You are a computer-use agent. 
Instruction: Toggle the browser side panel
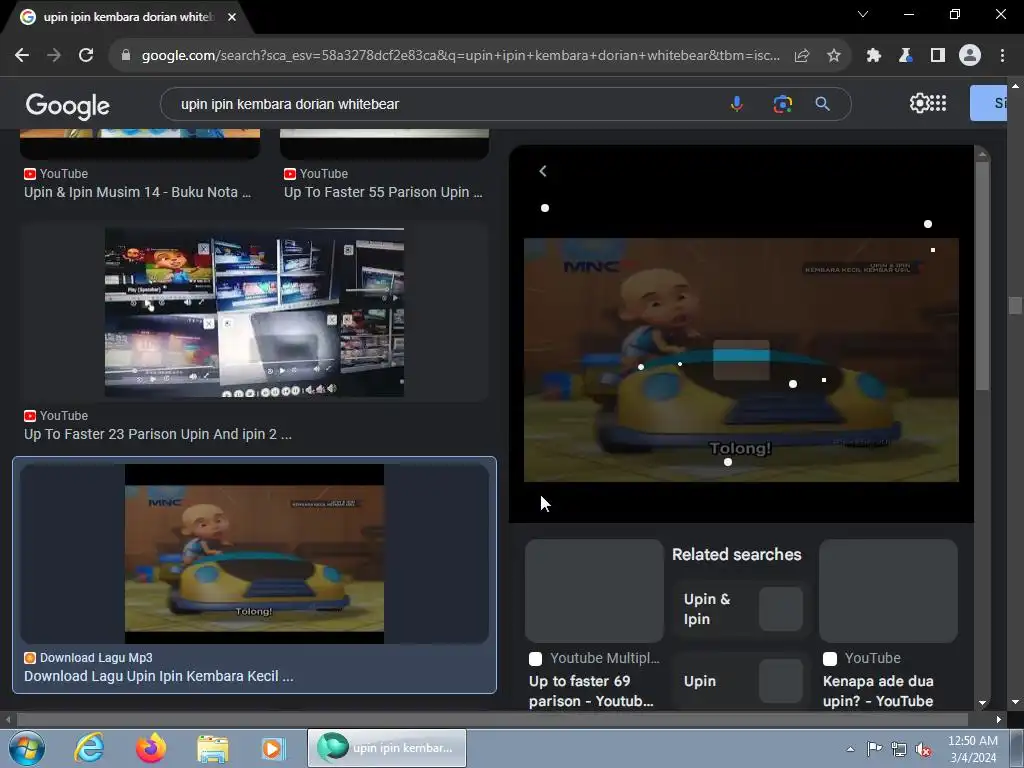click(x=938, y=56)
